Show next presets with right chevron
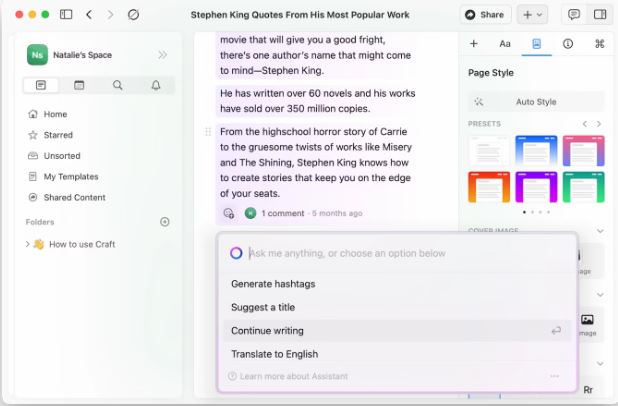Screen dimensions: 618x406 (x=599, y=124)
